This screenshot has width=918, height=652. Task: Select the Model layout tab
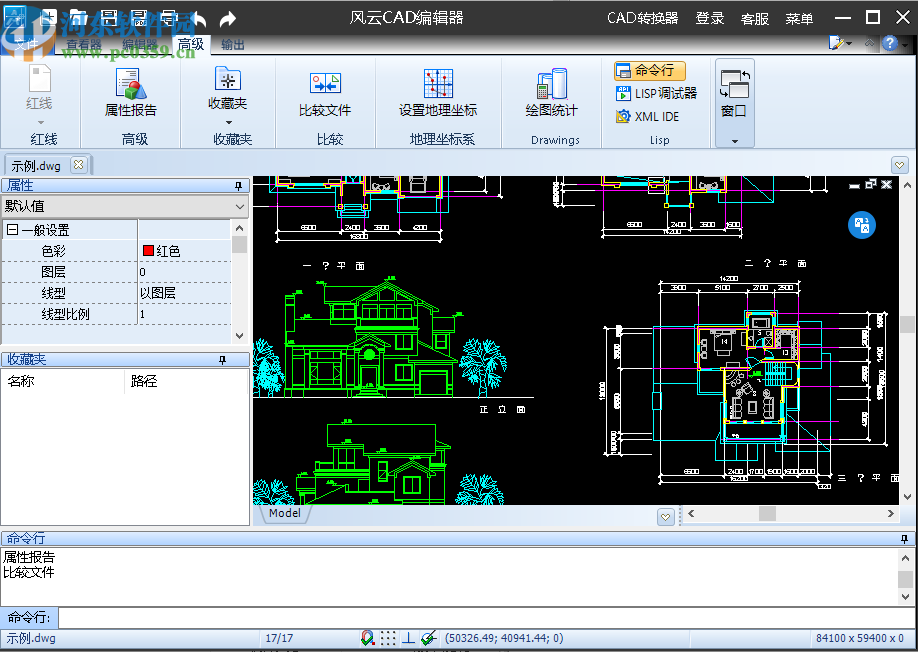click(x=285, y=513)
